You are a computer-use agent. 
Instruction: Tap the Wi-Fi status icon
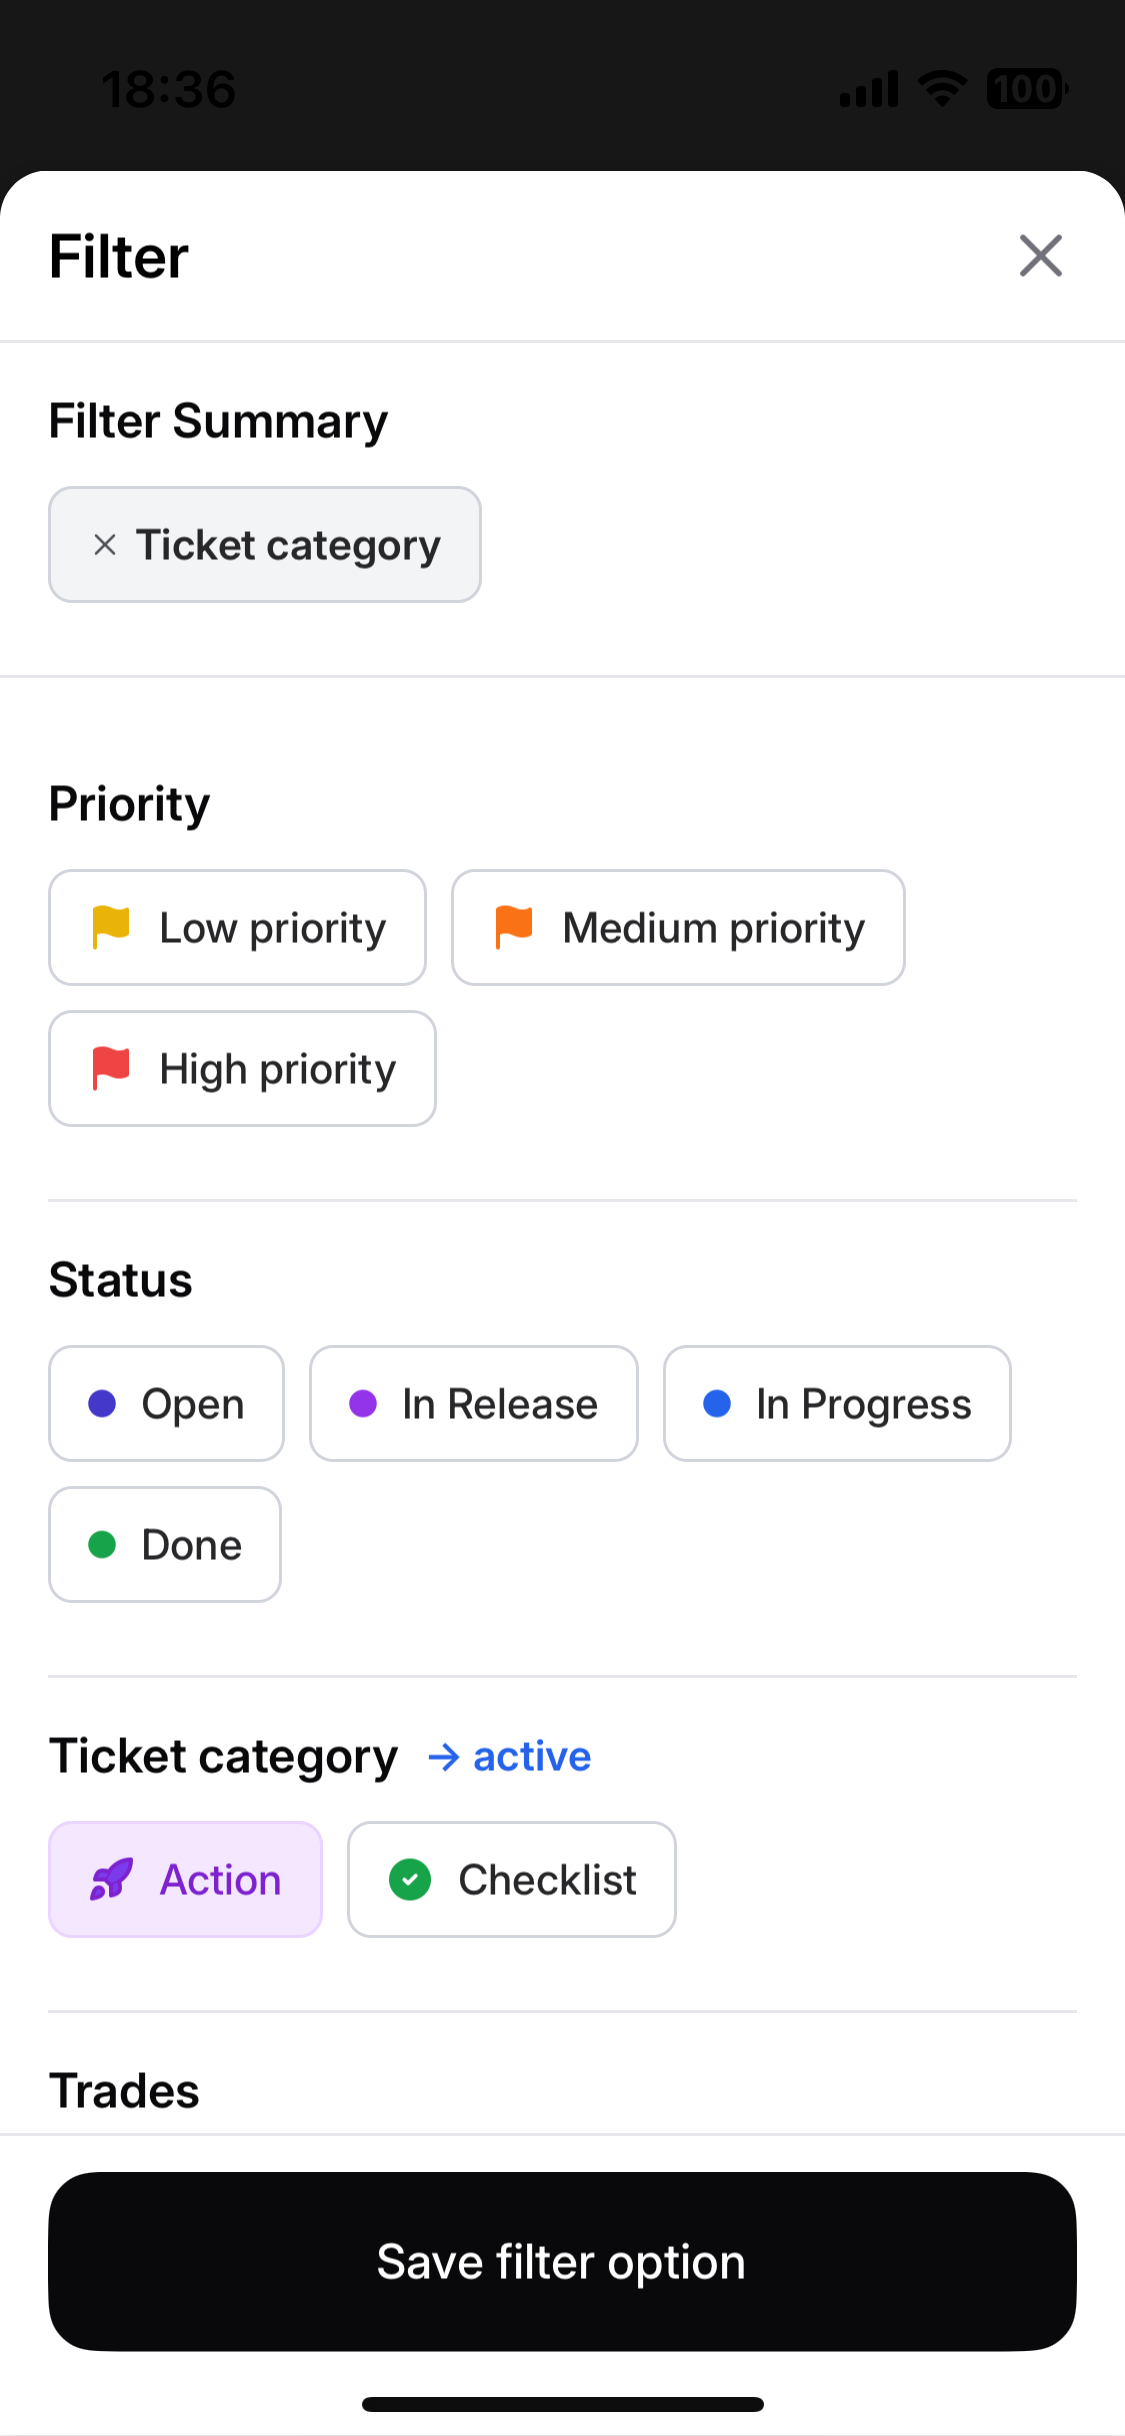click(942, 89)
